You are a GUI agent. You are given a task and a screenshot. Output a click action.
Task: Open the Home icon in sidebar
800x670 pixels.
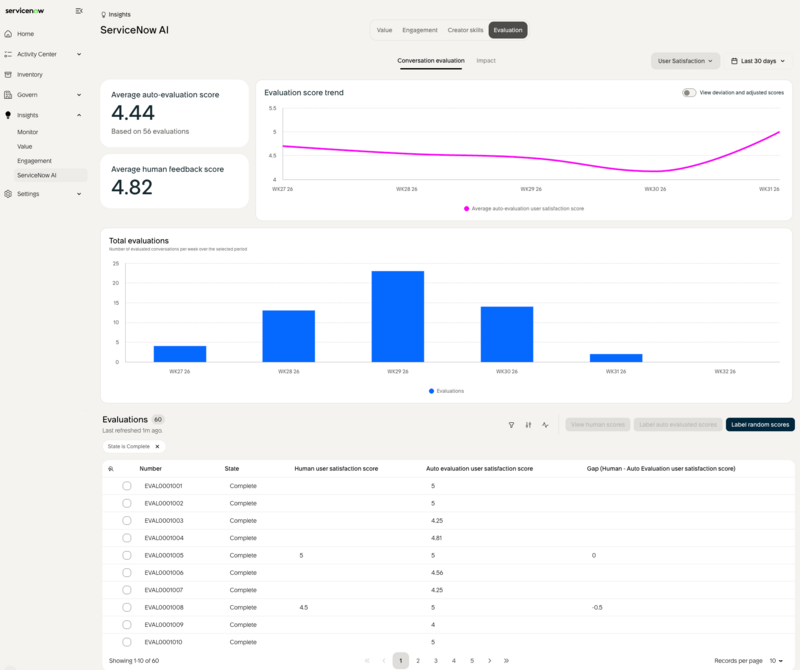point(8,34)
